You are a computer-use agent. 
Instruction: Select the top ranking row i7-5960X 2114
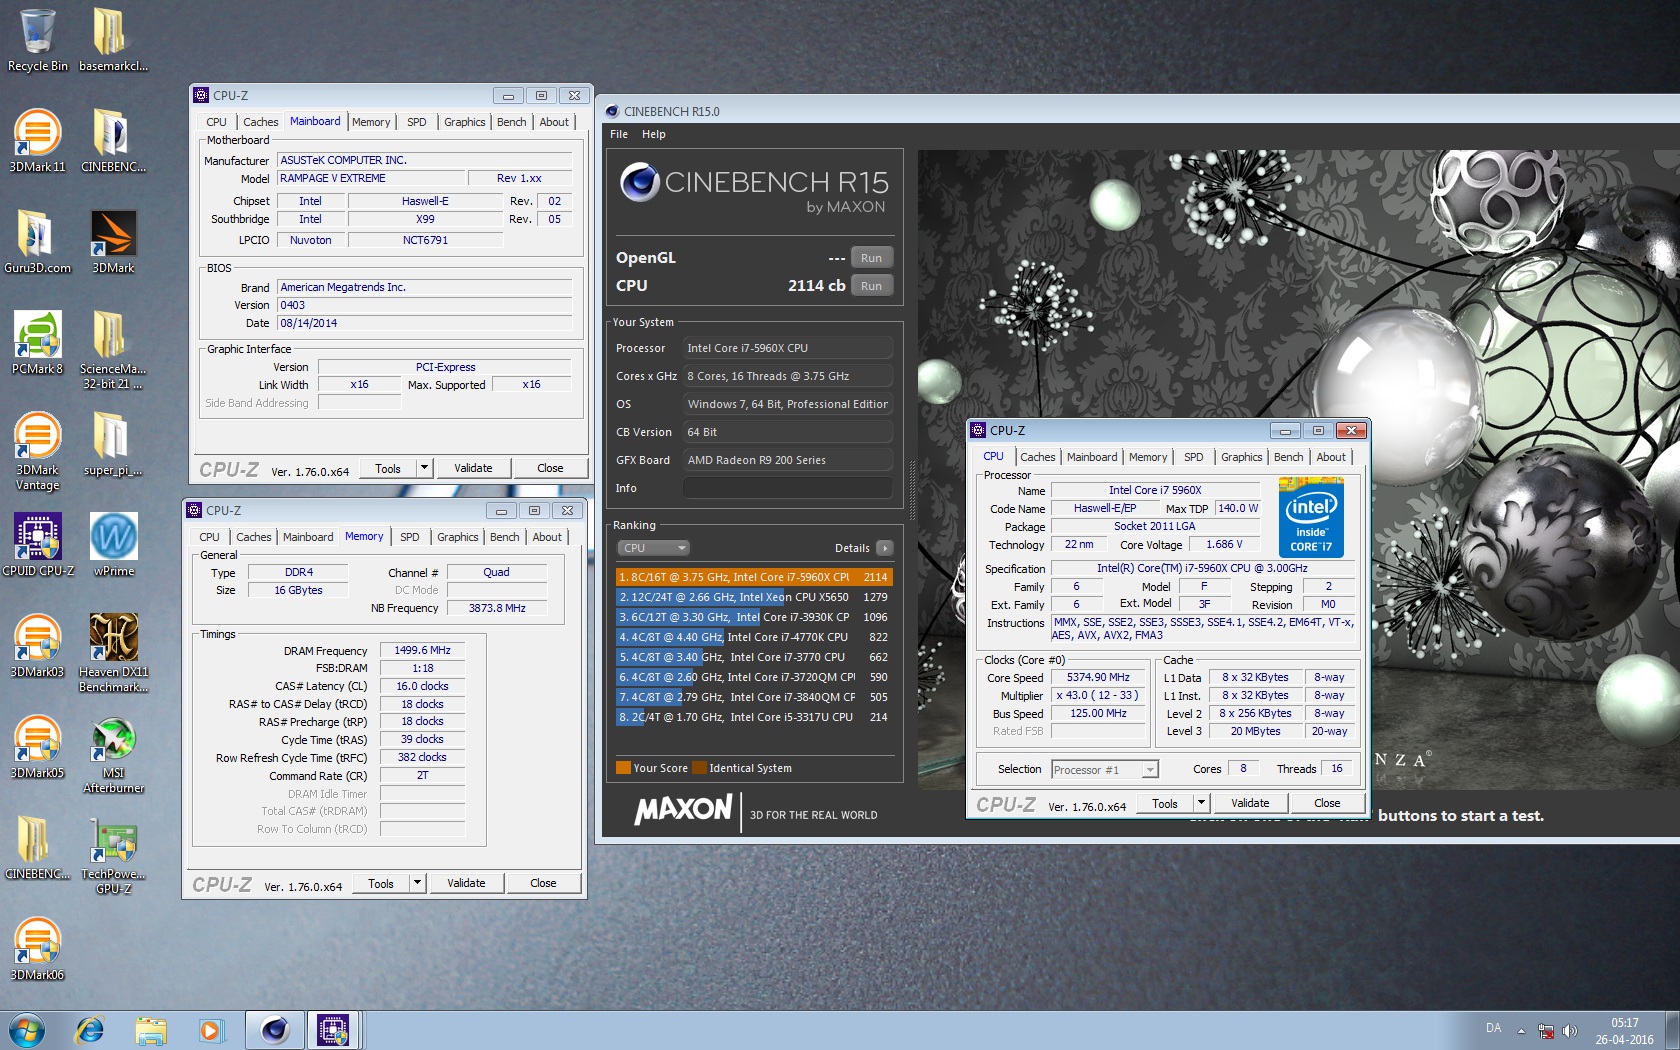754,577
